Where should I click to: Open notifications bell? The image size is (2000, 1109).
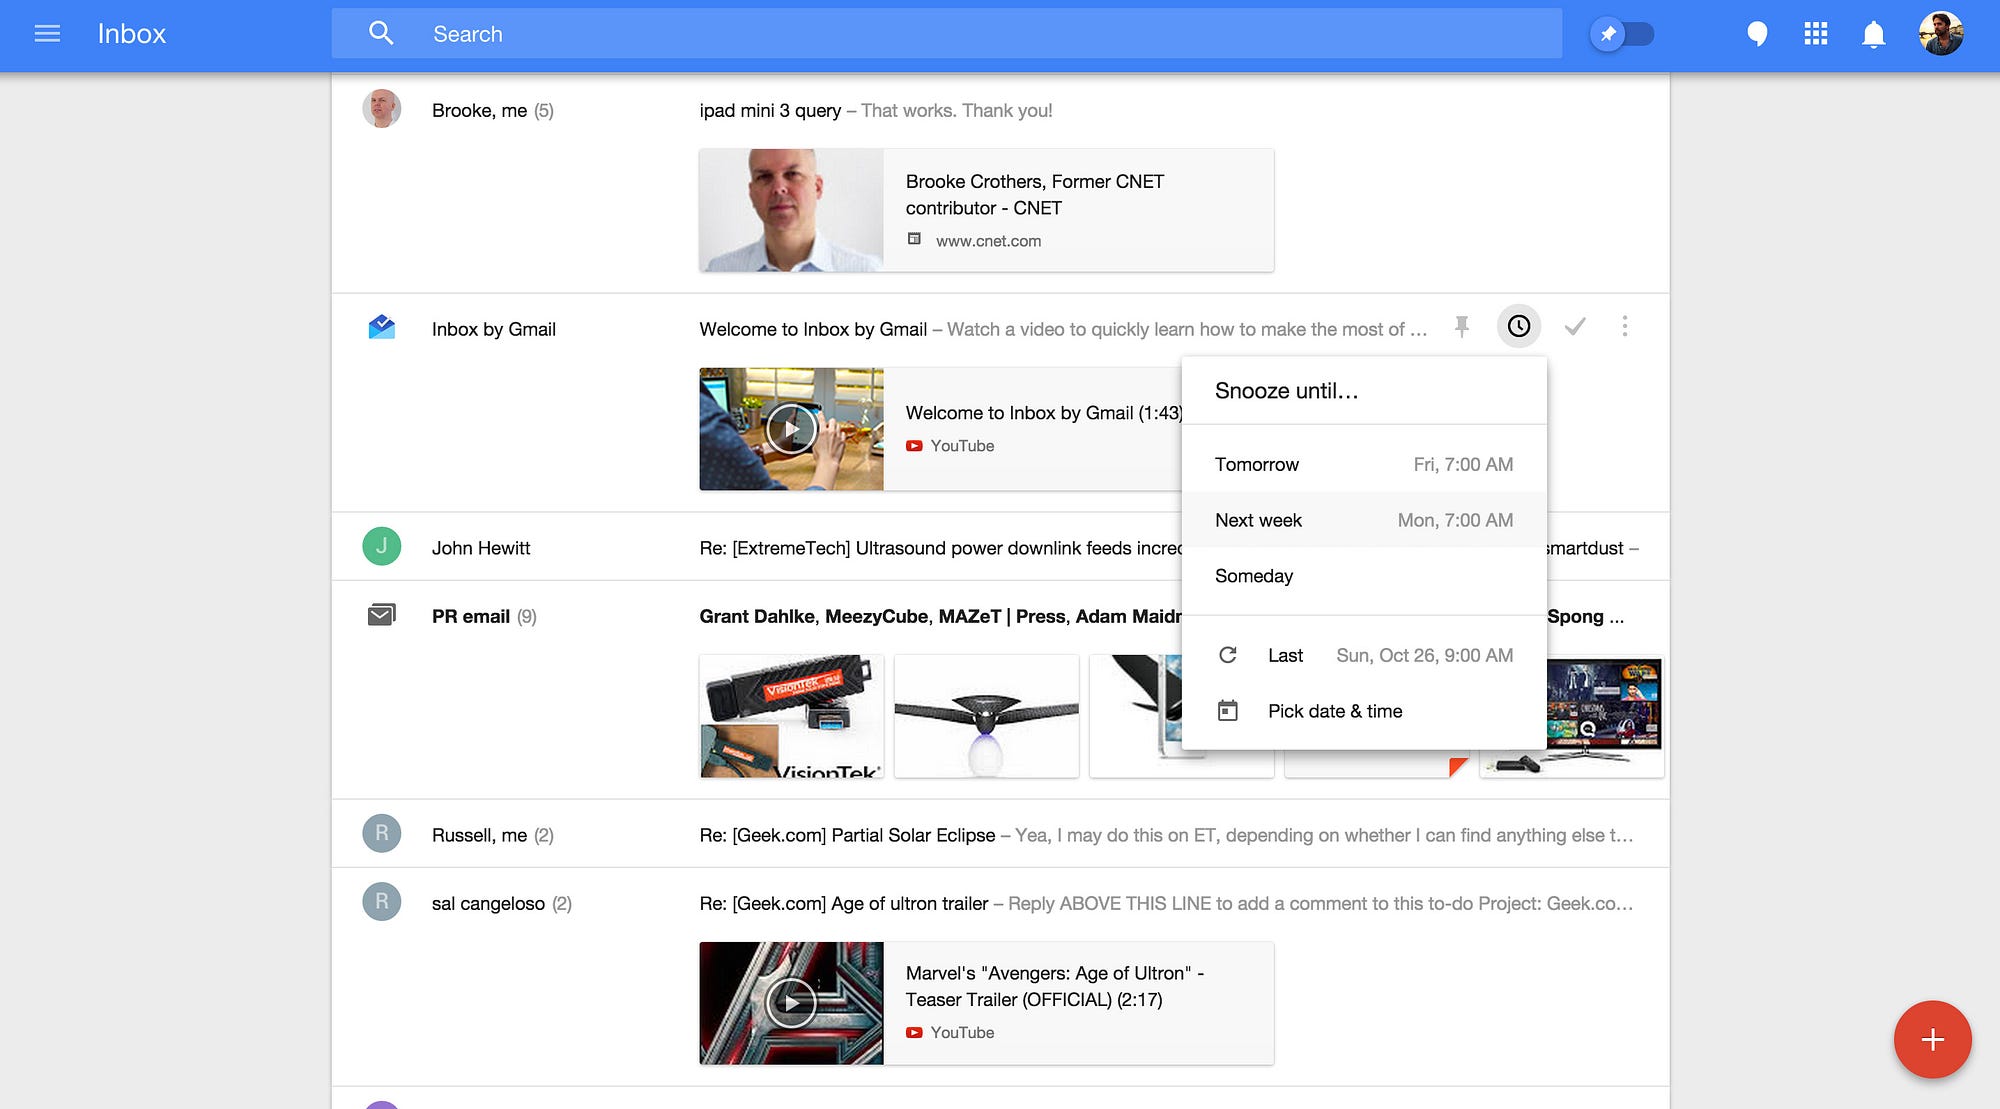coord(1873,34)
